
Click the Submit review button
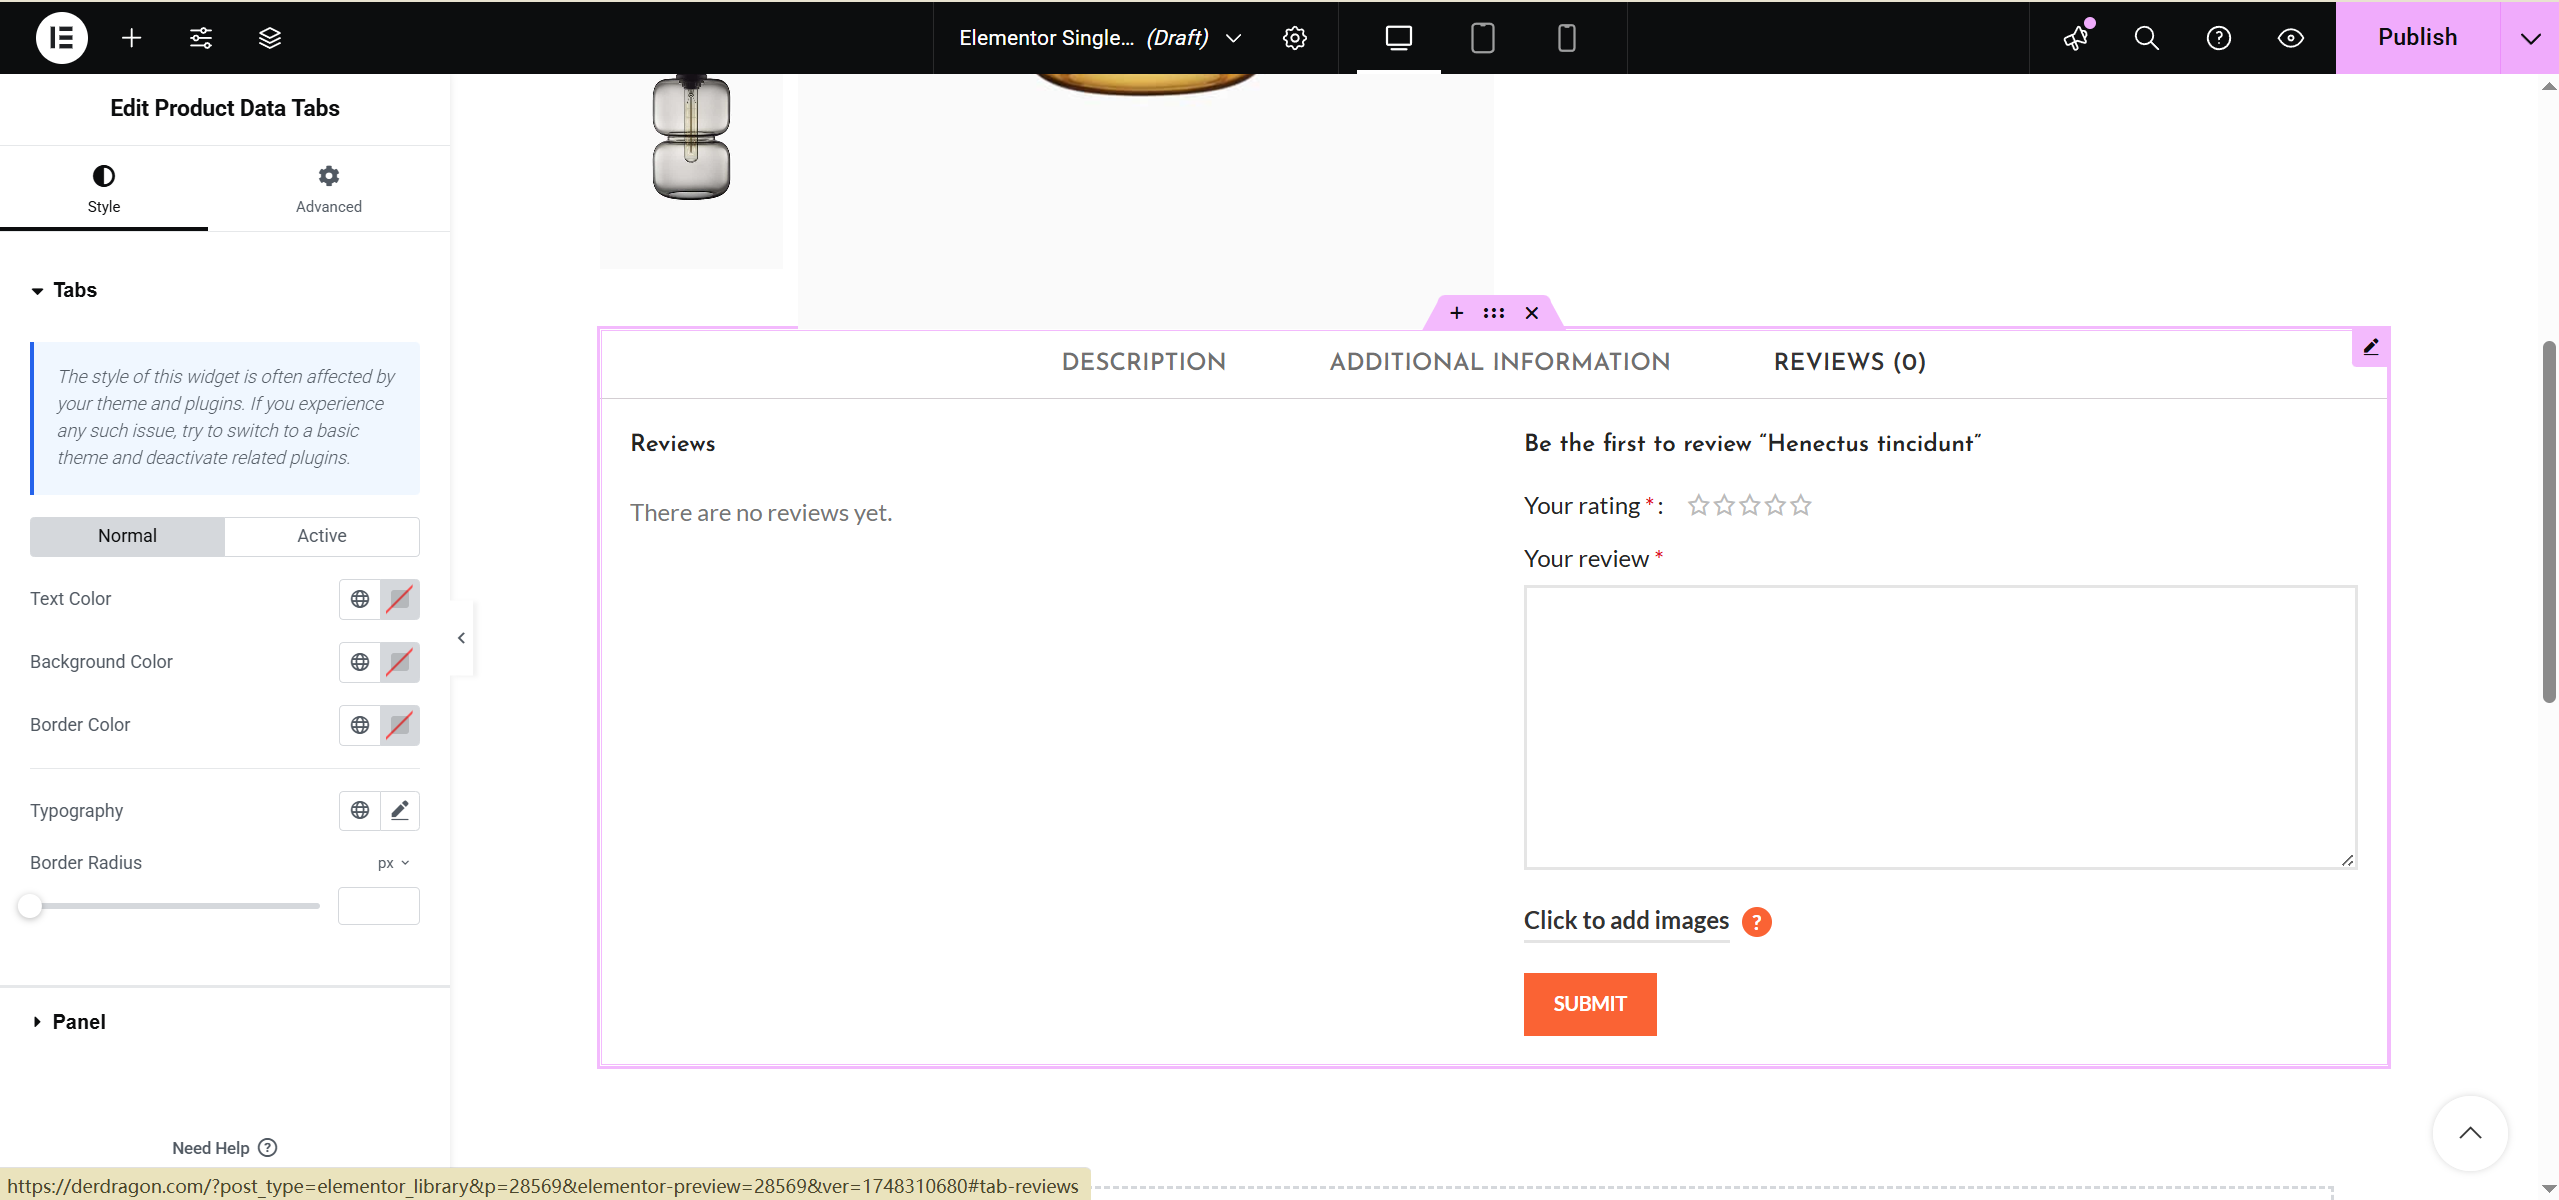tap(1589, 1004)
